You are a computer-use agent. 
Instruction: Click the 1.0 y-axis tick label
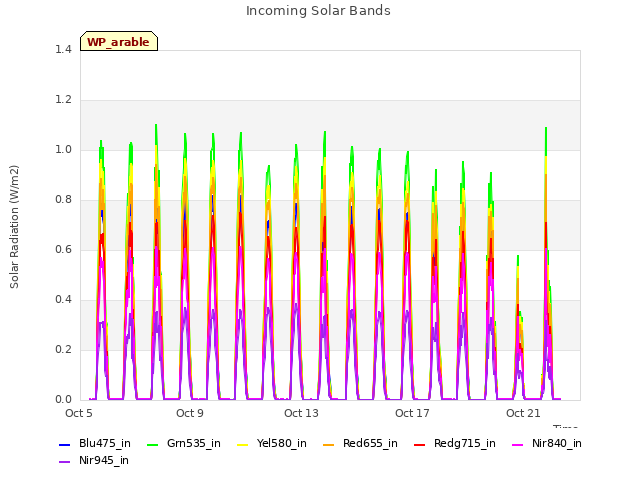coord(63,150)
